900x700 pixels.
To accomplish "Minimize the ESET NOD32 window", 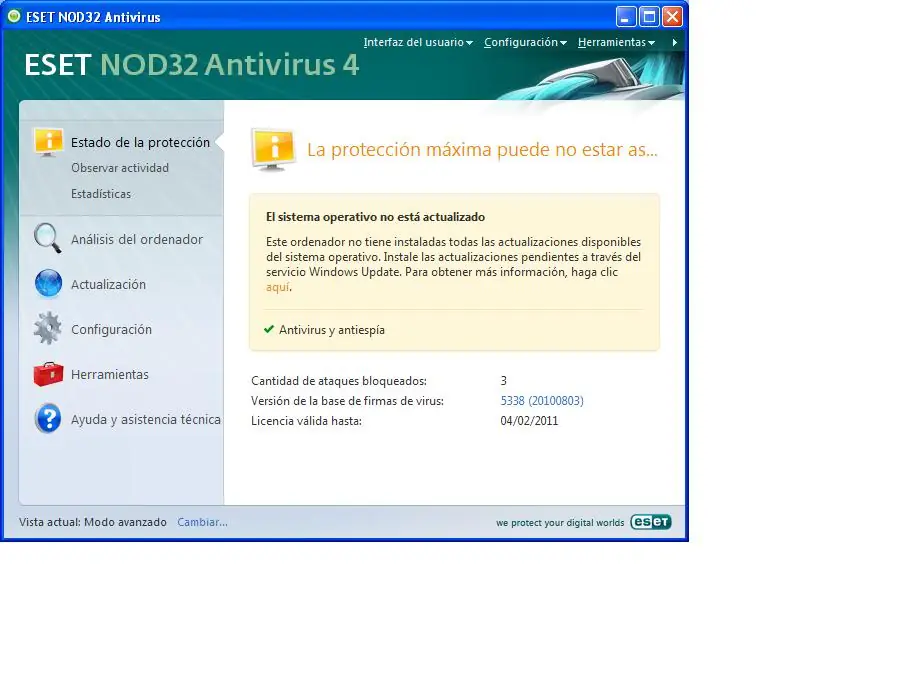I will [626, 17].
